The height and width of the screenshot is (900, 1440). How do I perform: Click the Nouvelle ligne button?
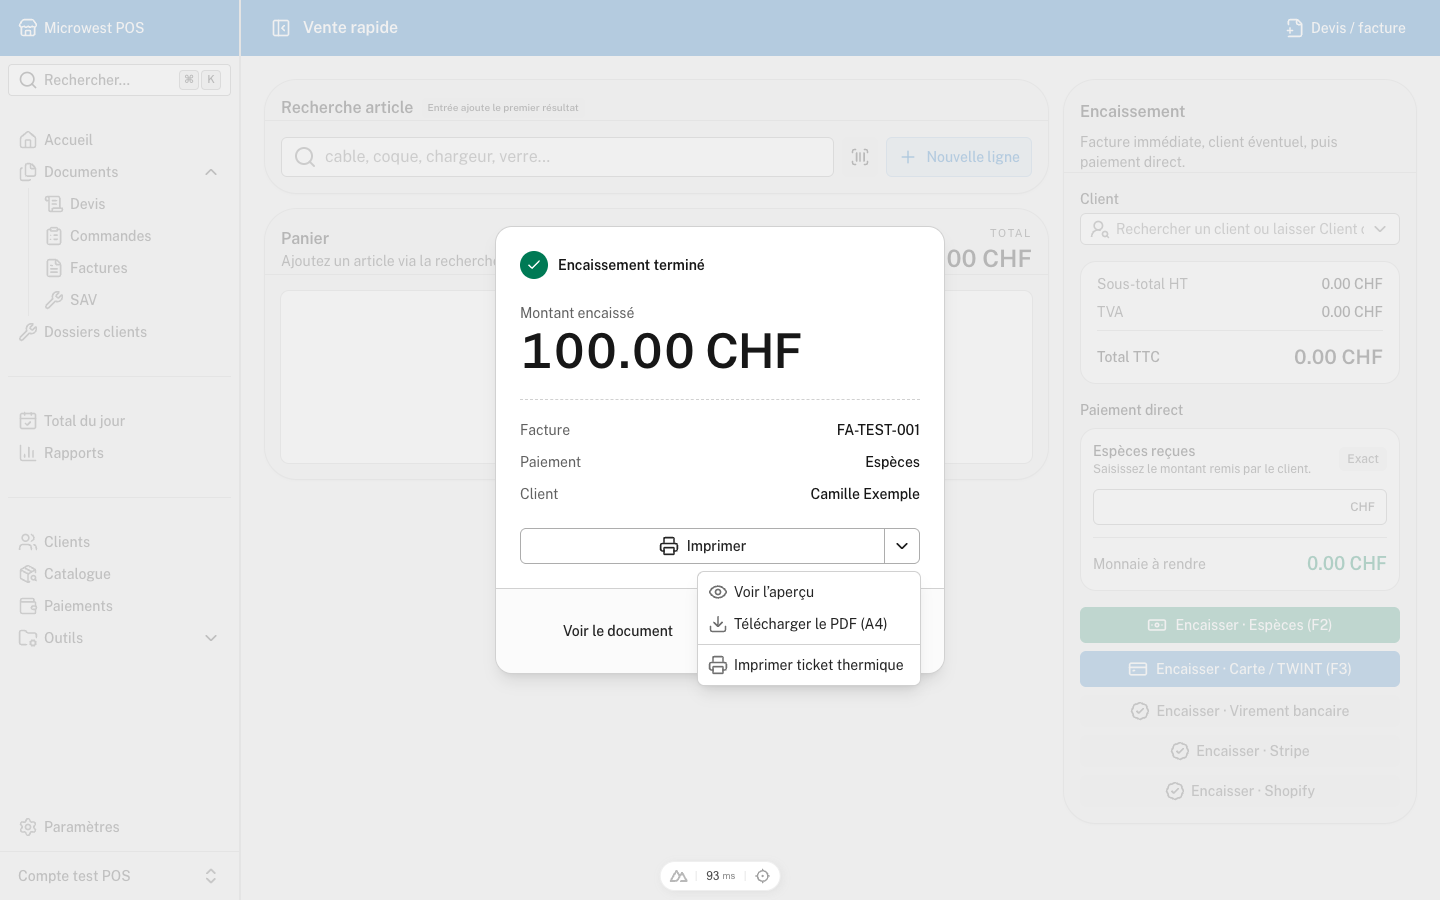[959, 157]
